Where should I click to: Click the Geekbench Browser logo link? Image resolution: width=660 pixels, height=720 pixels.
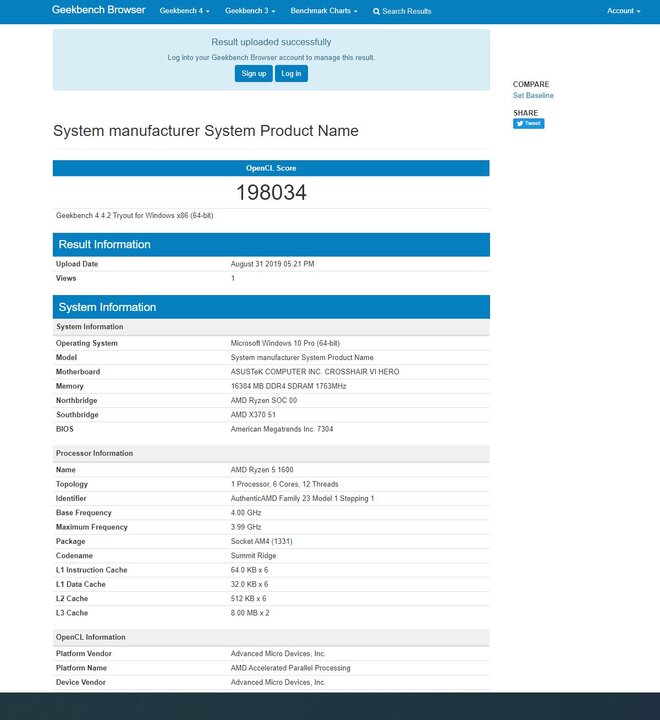(x=98, y=10)
